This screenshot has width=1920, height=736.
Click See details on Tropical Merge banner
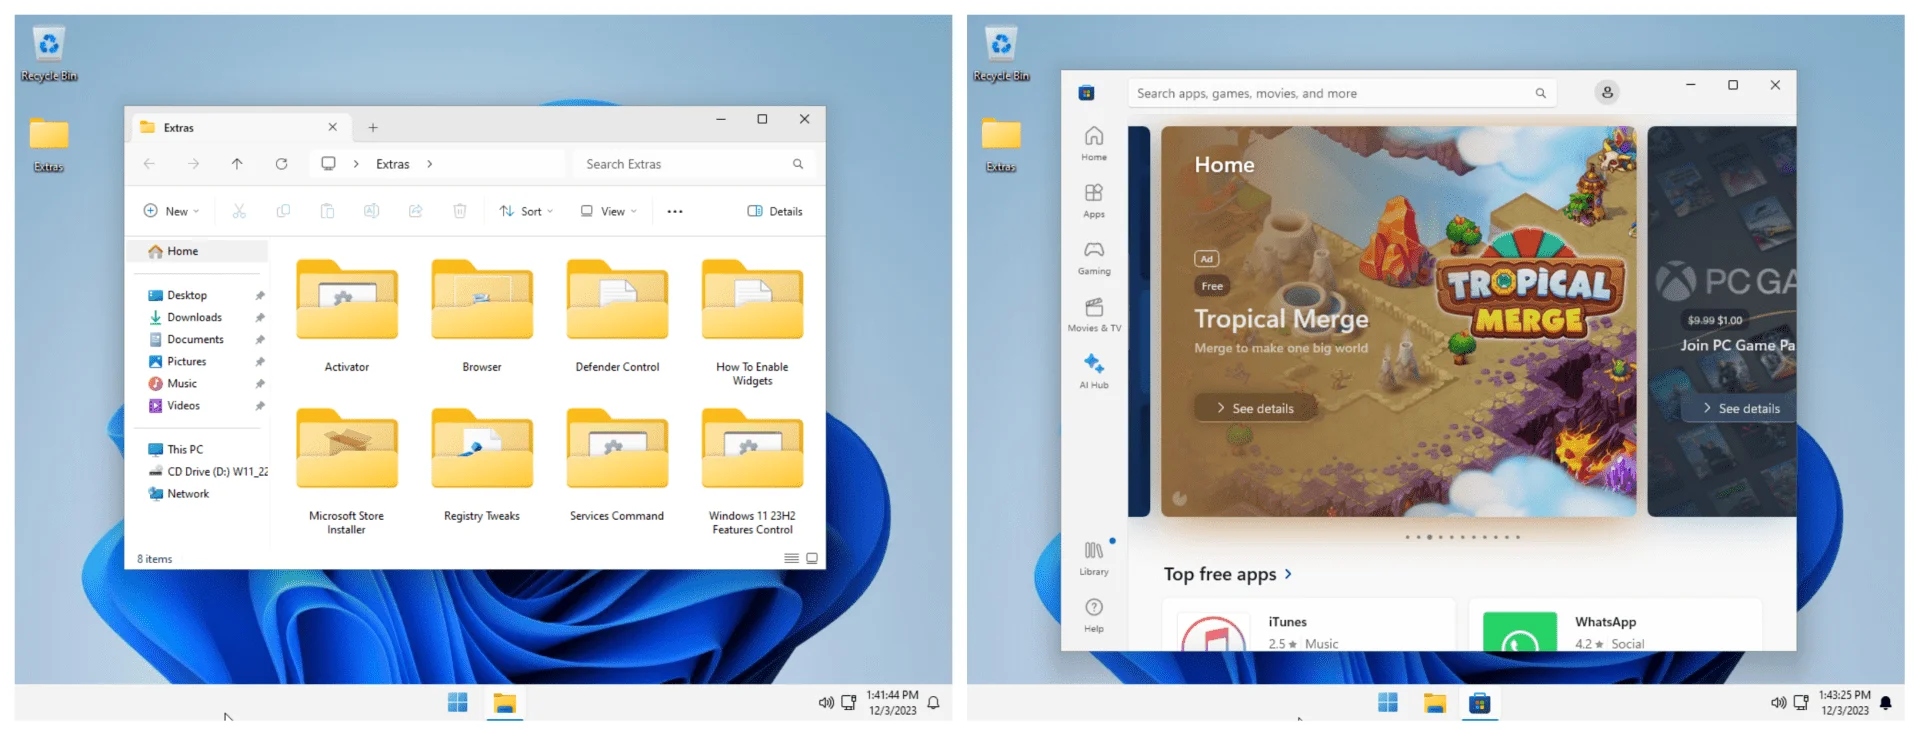click(x=1255, y=408)
